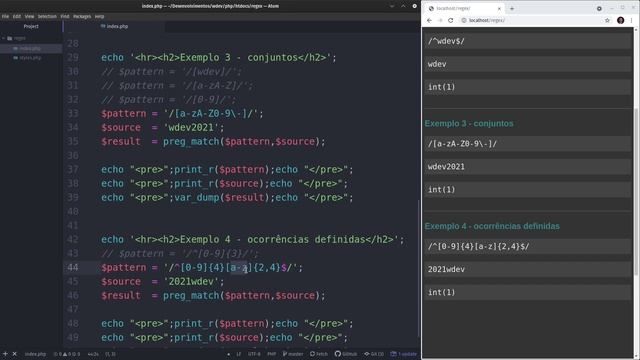The width and height of the screenshot is (640, 360).
Task: Click the site info icon in address bar
Action: pyautogui.click(x=464, y=20)
